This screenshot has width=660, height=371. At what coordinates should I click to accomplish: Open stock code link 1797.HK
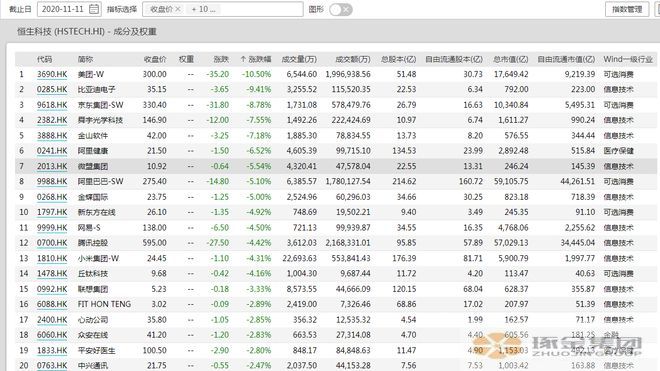[52, 212]
